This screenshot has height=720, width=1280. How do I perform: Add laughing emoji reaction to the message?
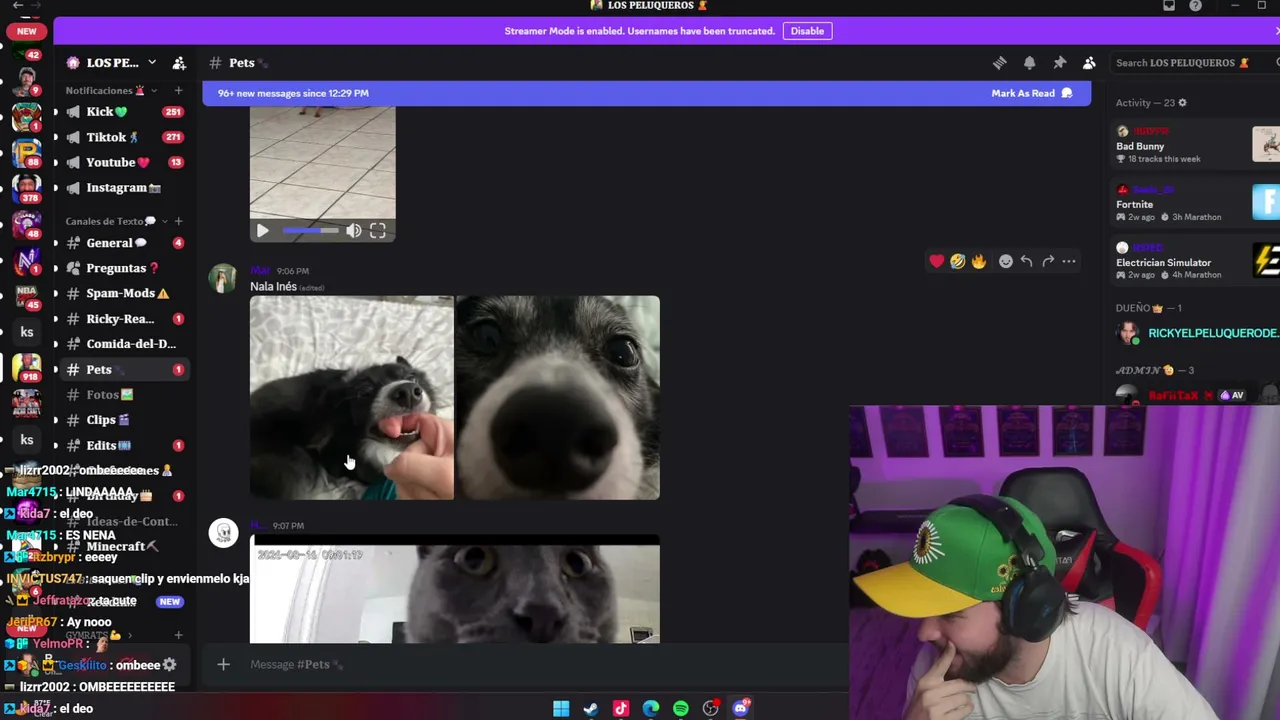957,261
